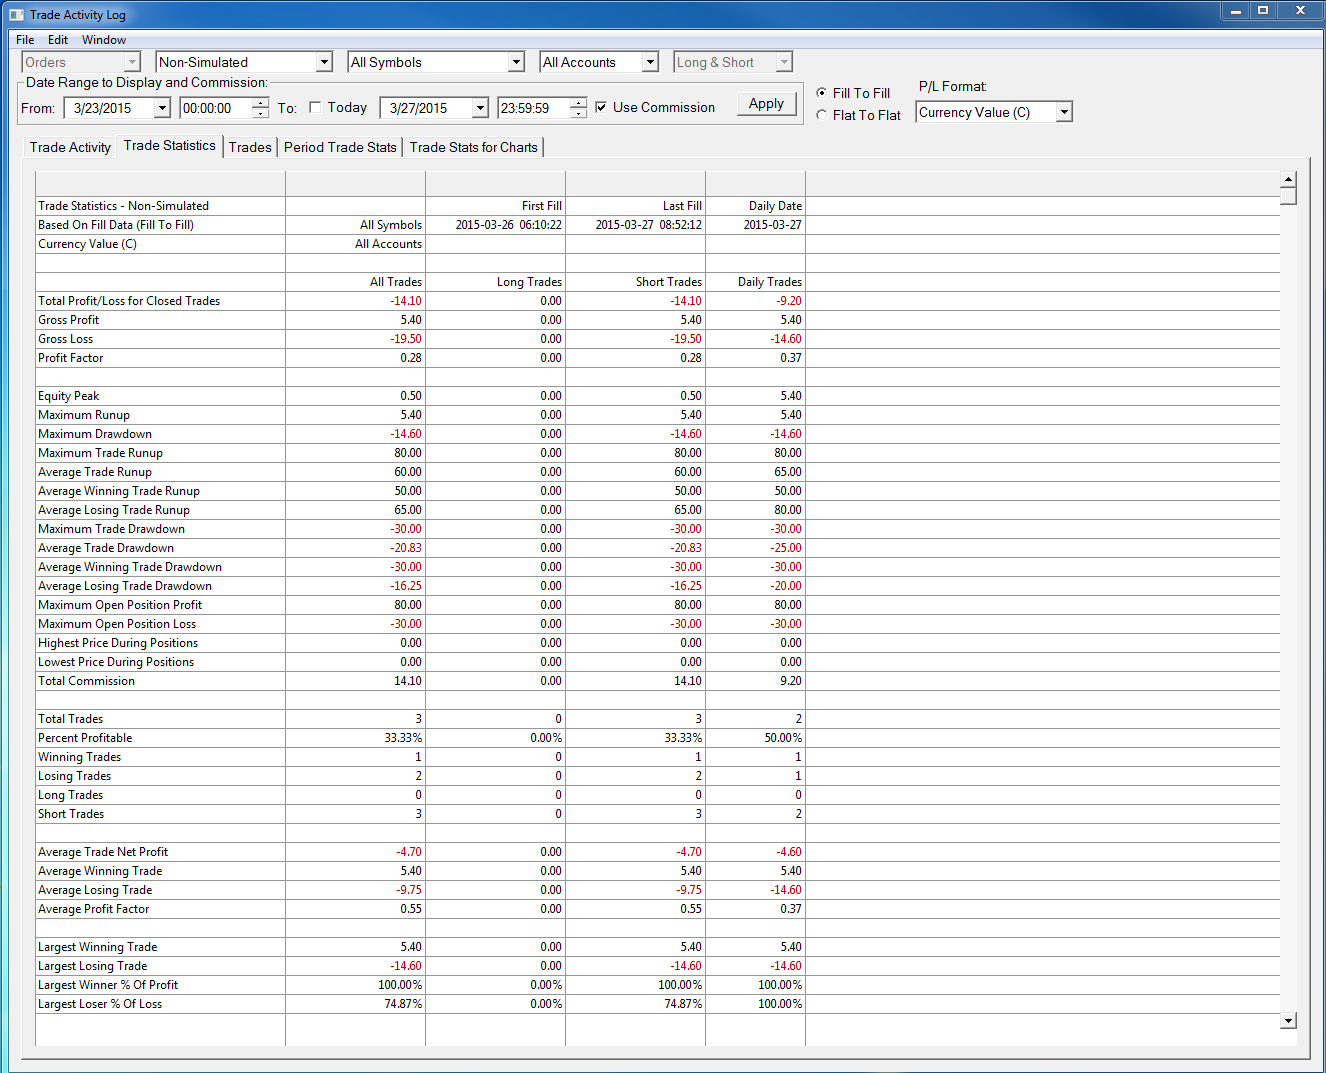The width and height of the screenshot is (1326, 1073).
Task: Click the scrollbar down arrow
Action: pyautogui.click(x=1288, y=1021)
